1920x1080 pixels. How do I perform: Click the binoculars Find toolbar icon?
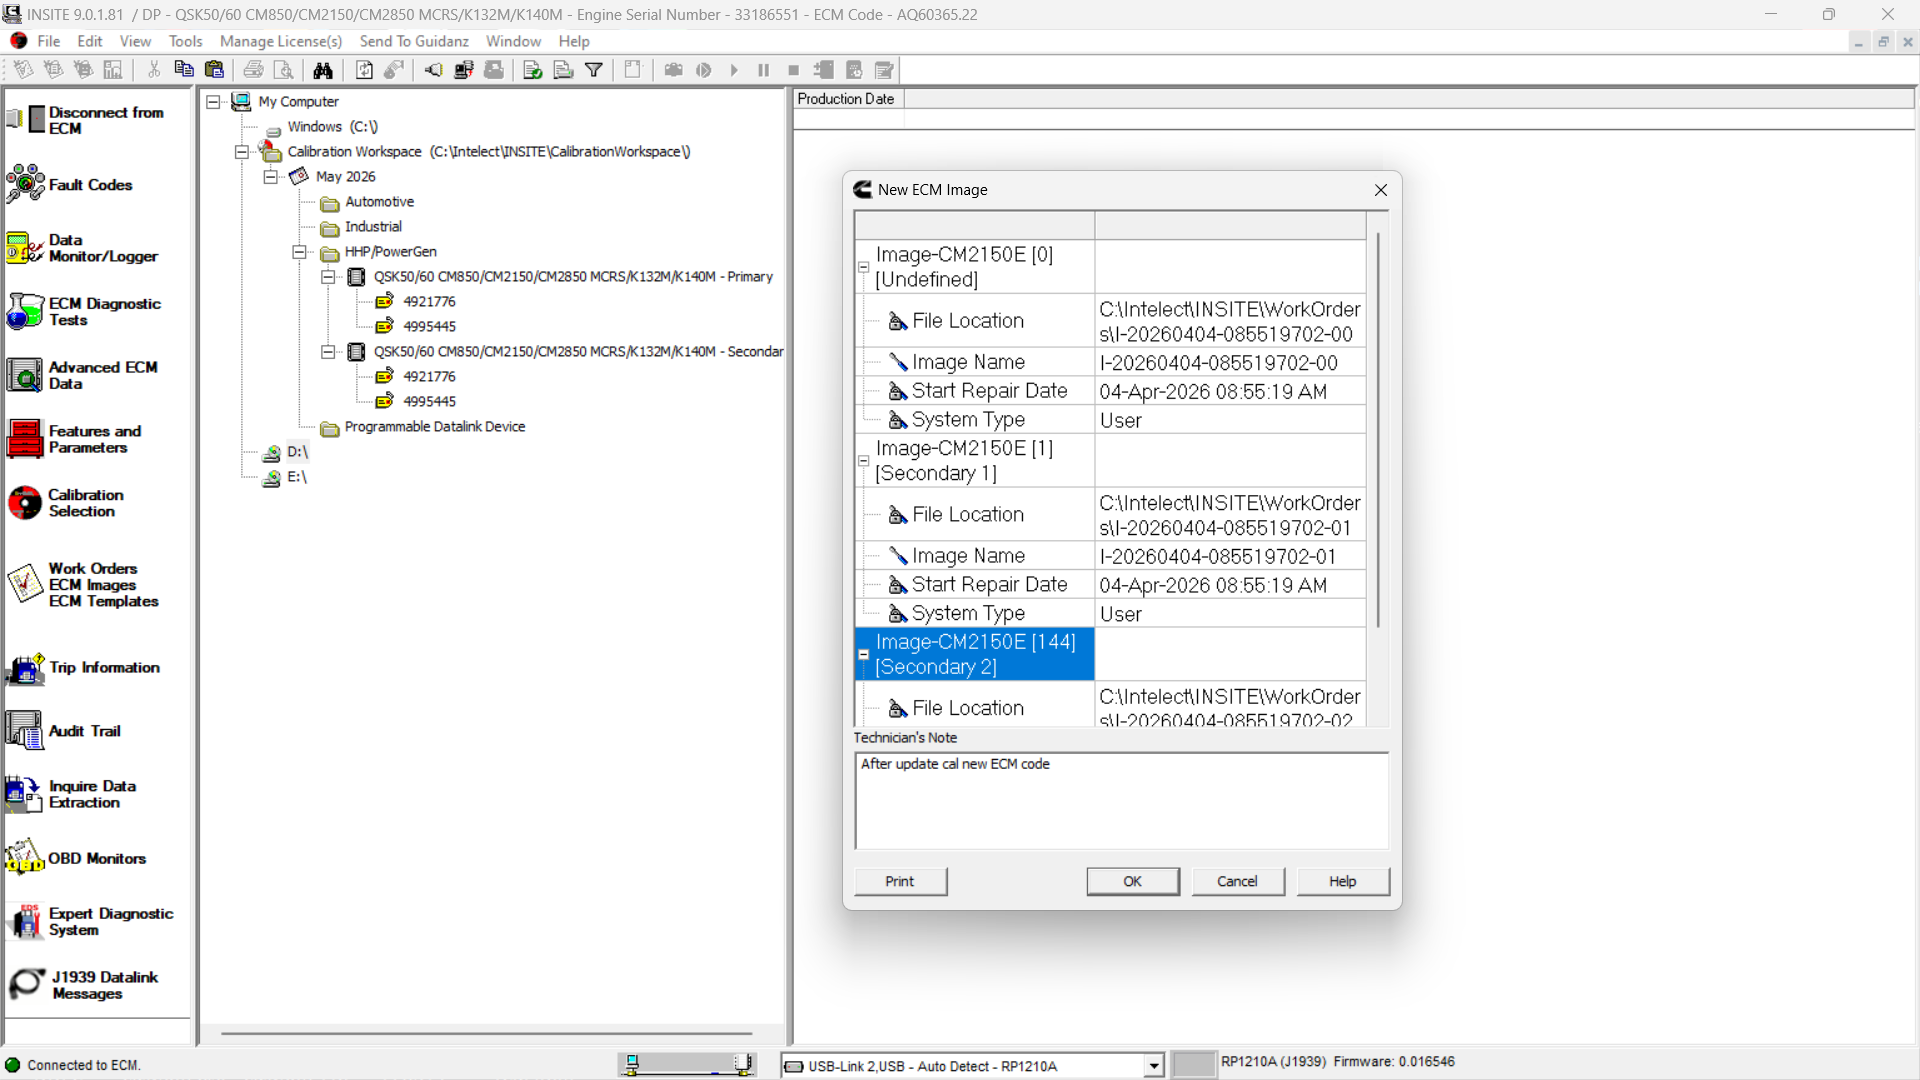[323, 70]
